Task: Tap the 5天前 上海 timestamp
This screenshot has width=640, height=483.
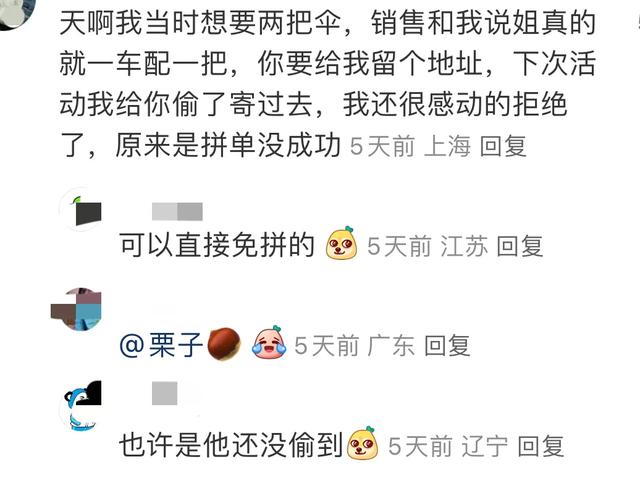Action: (410, 146)
